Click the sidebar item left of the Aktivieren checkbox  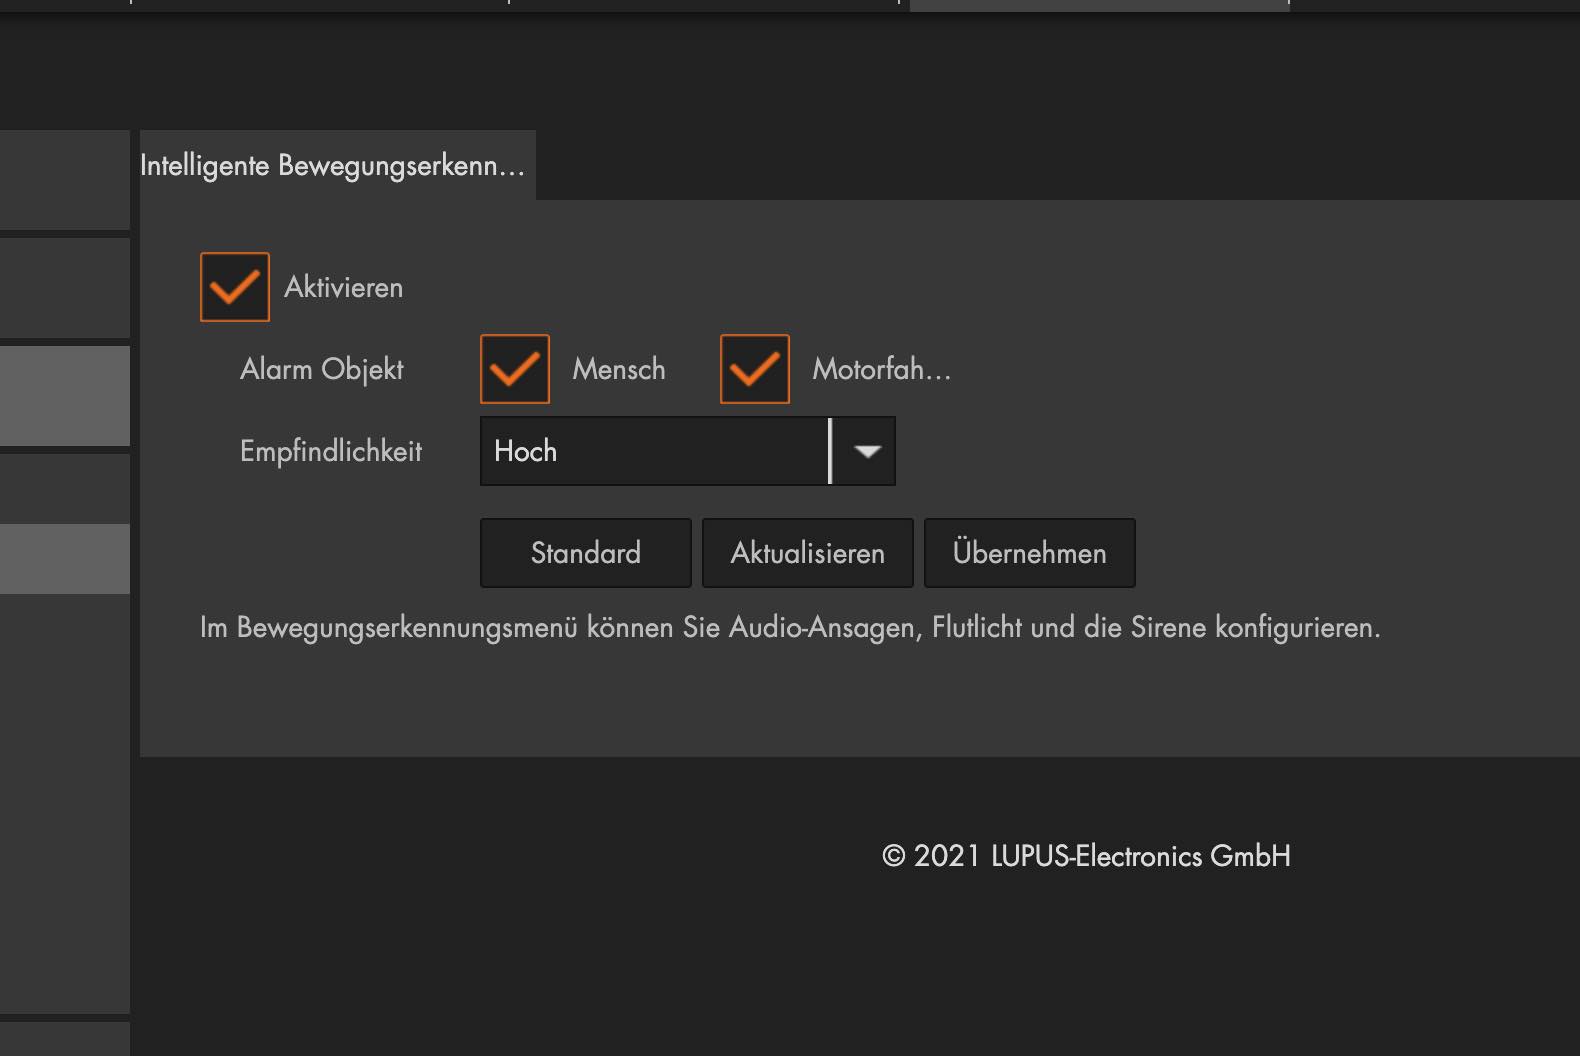coord(64,288)
